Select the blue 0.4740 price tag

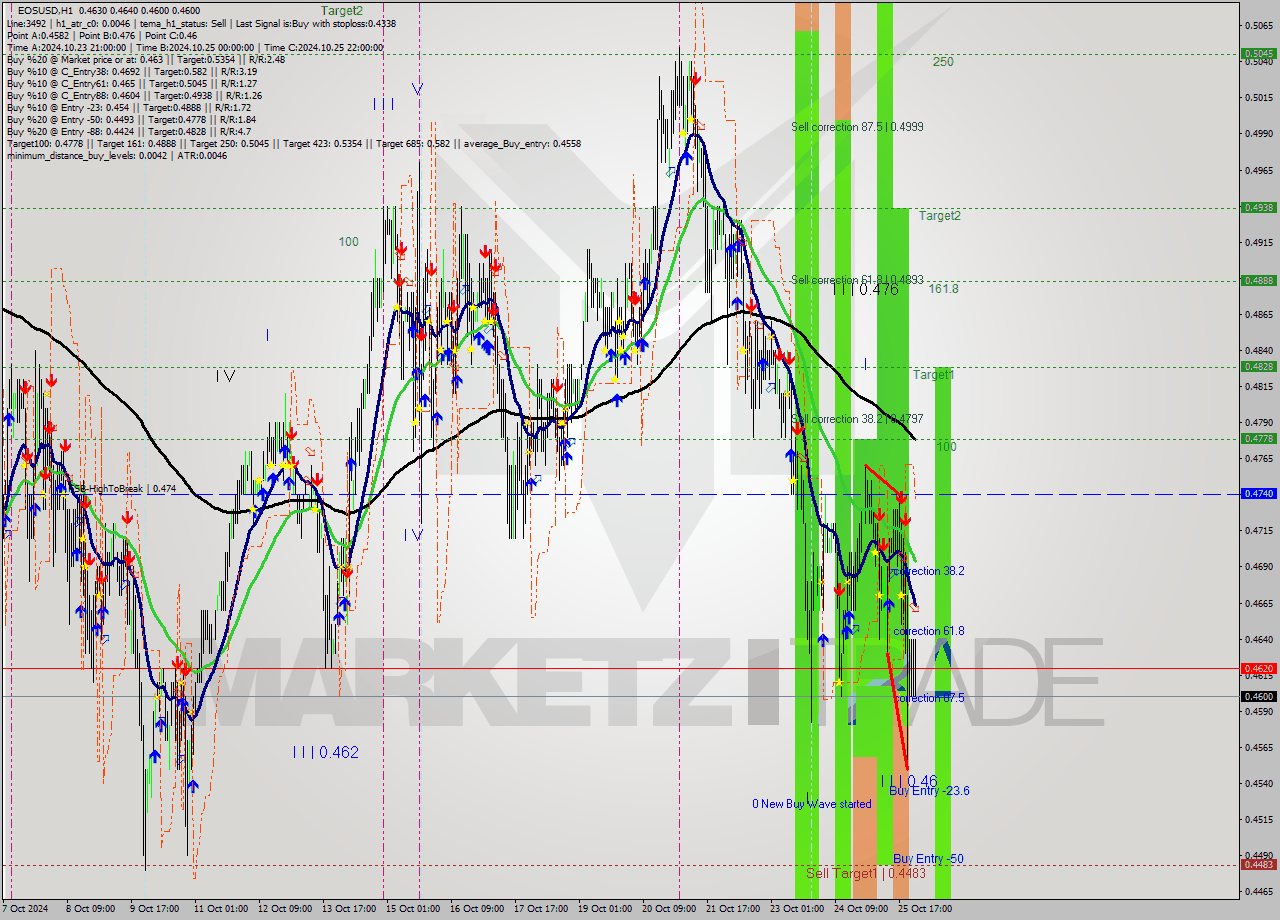[1257, 494]
